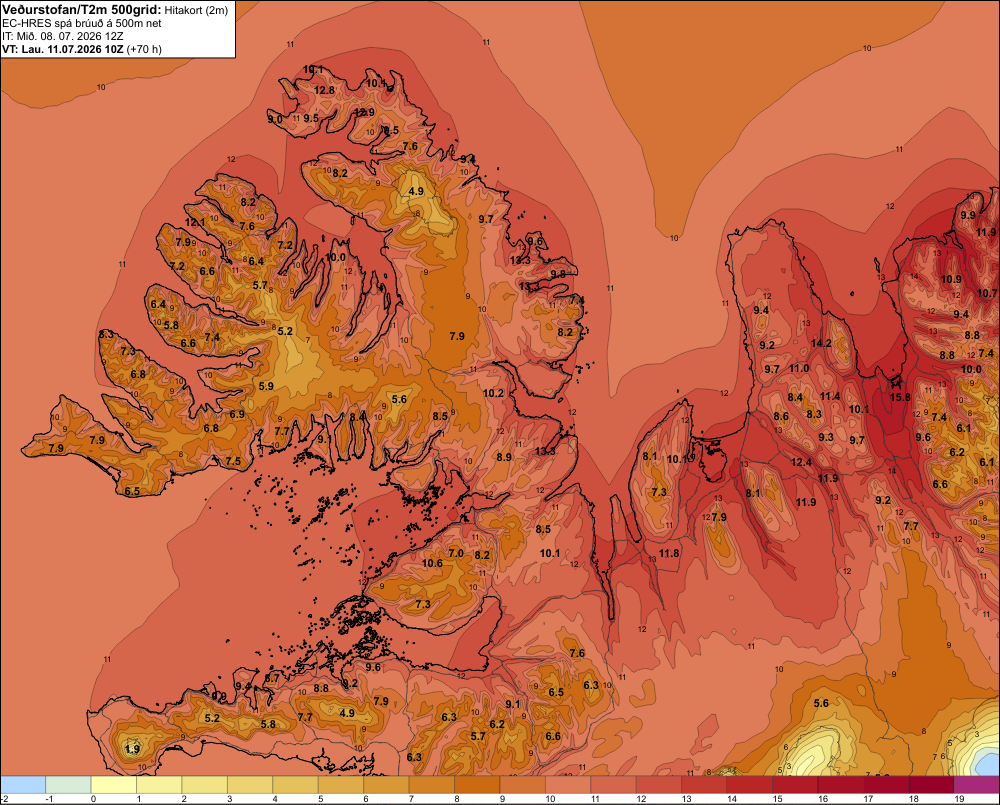The height and width of the screenshot is (805, 1000).
Task: Click the 15.8 temperature value on the map
Action: (900, 397)
